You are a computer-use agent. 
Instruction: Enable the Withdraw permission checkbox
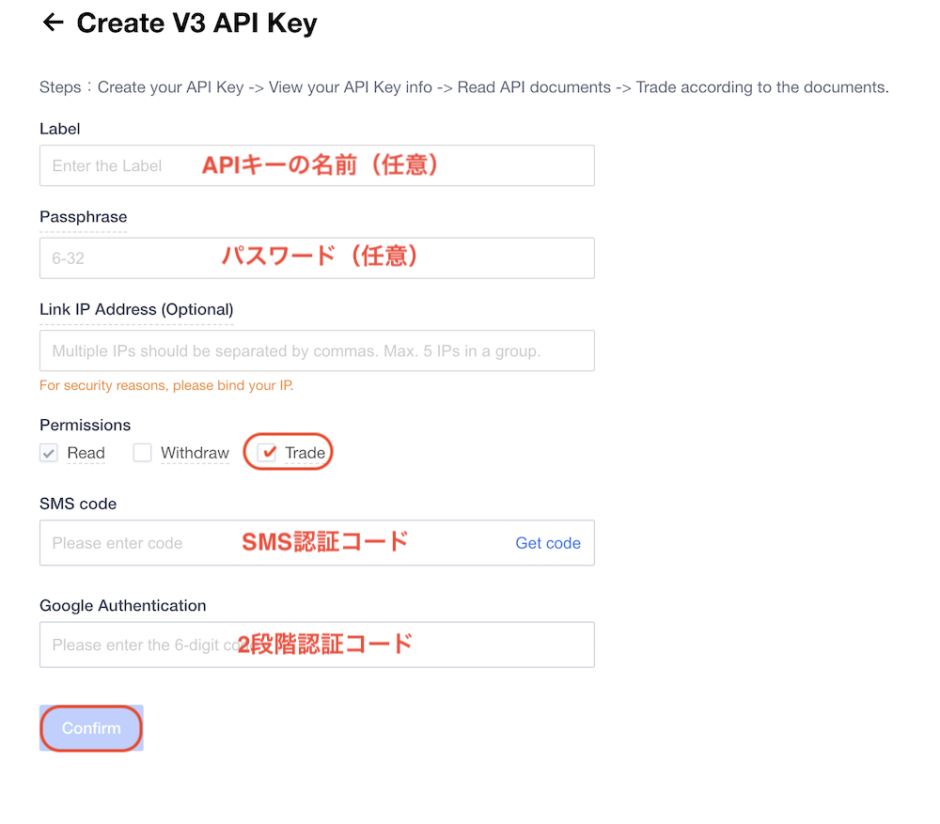coord(141,453)
